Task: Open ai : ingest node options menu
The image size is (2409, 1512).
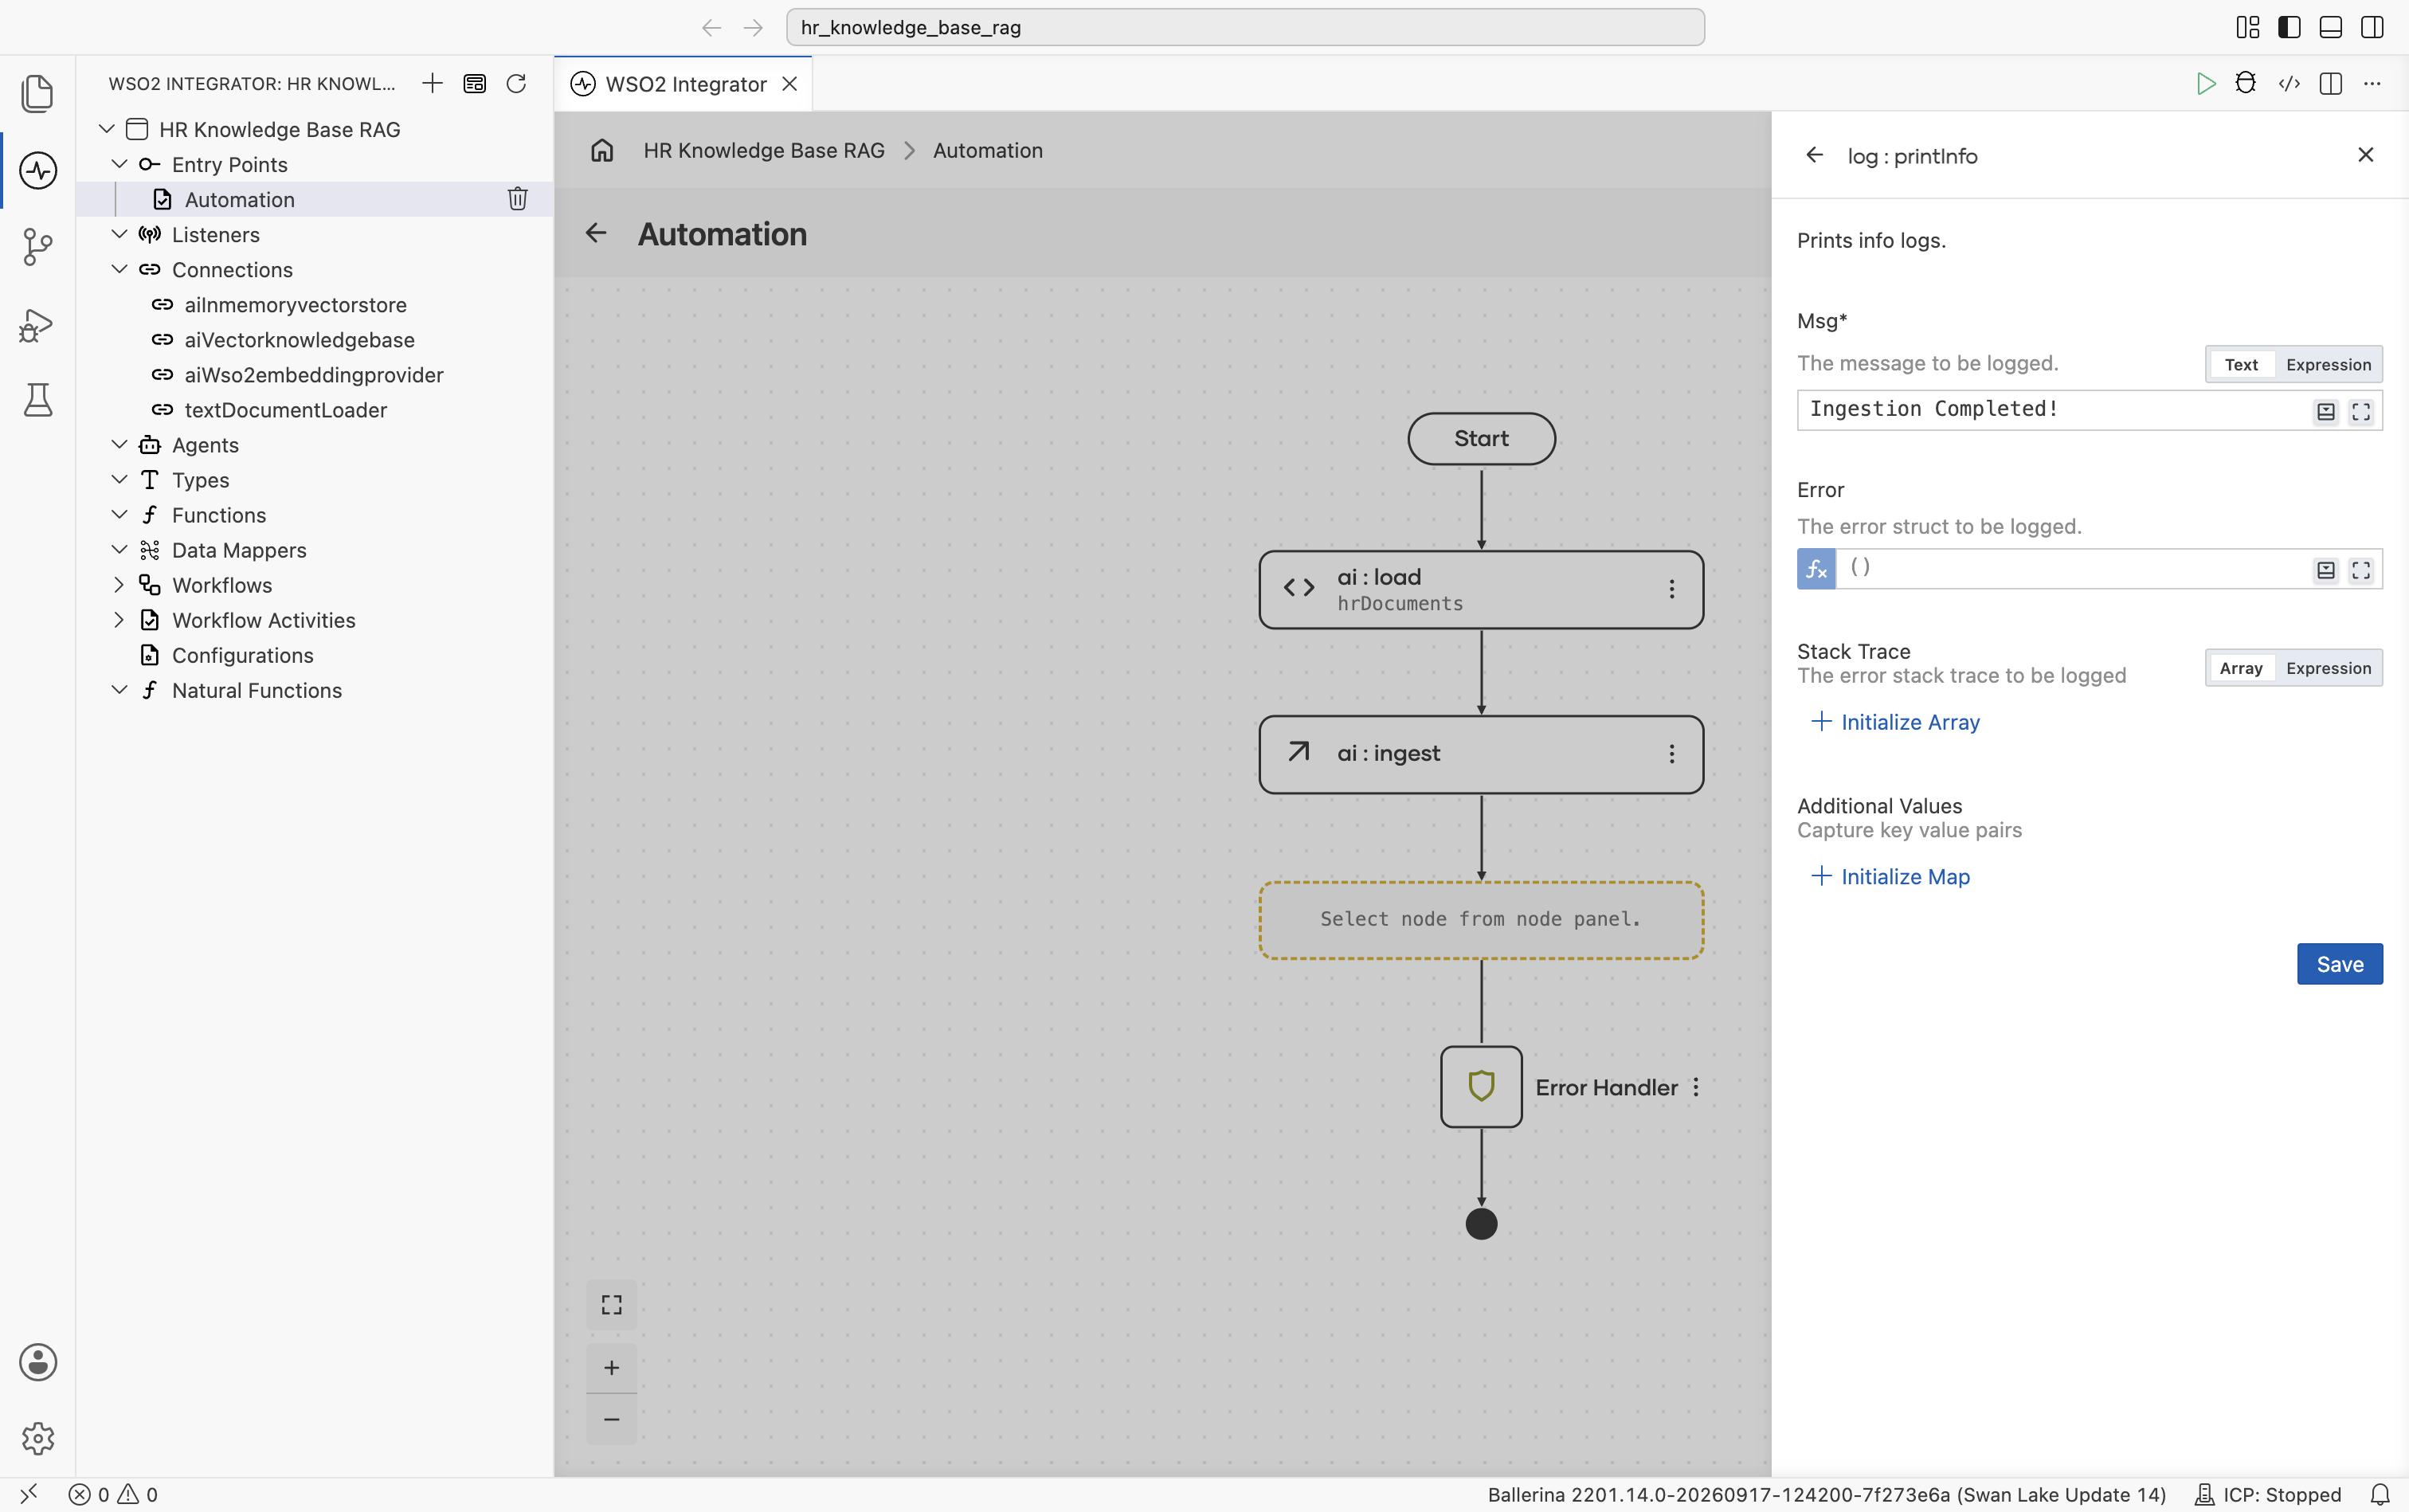Action: point(1671,754)
